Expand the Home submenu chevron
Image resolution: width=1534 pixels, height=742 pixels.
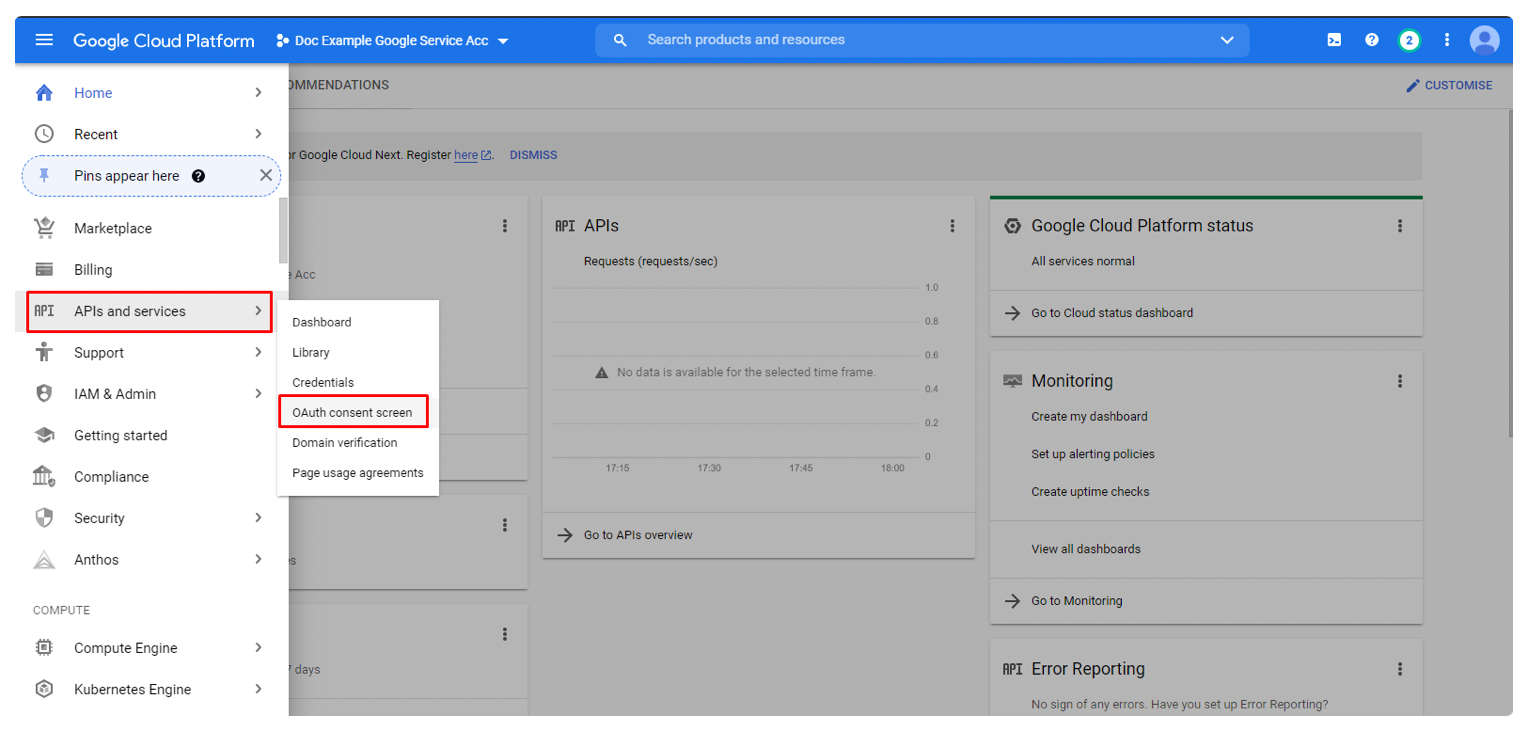(258, 93)
